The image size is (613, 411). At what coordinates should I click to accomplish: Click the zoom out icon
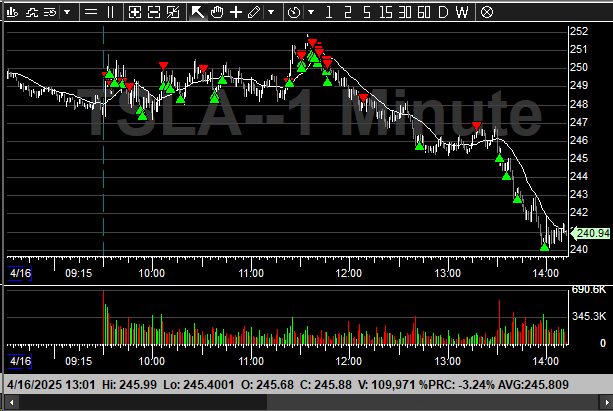[154, 13]
